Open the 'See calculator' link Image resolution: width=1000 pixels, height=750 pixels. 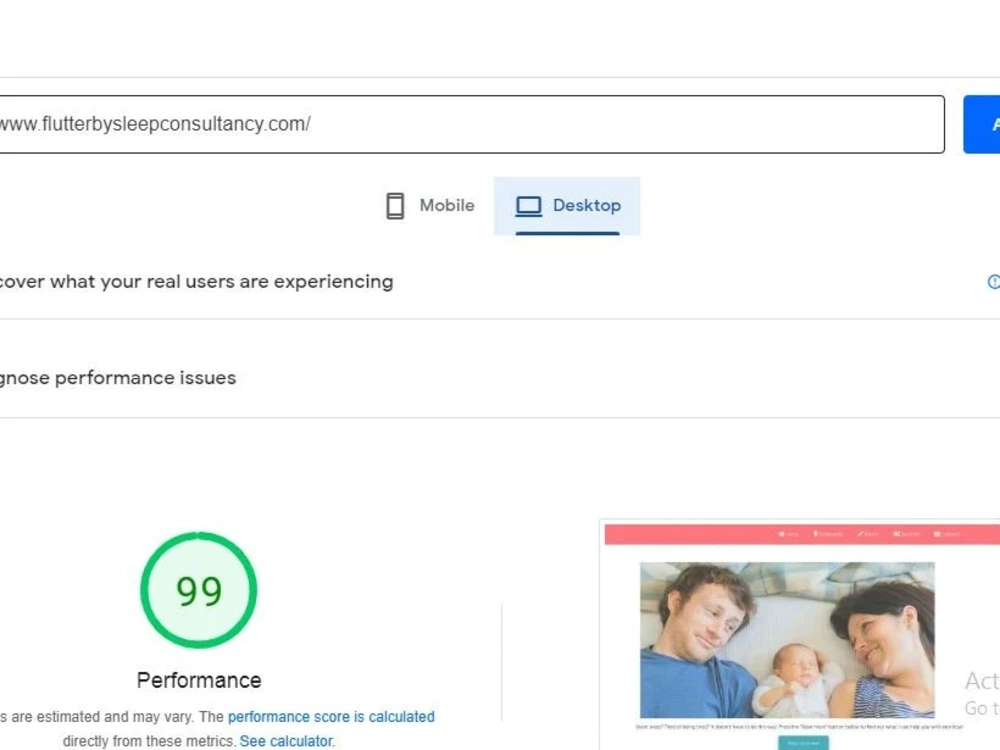287,741
